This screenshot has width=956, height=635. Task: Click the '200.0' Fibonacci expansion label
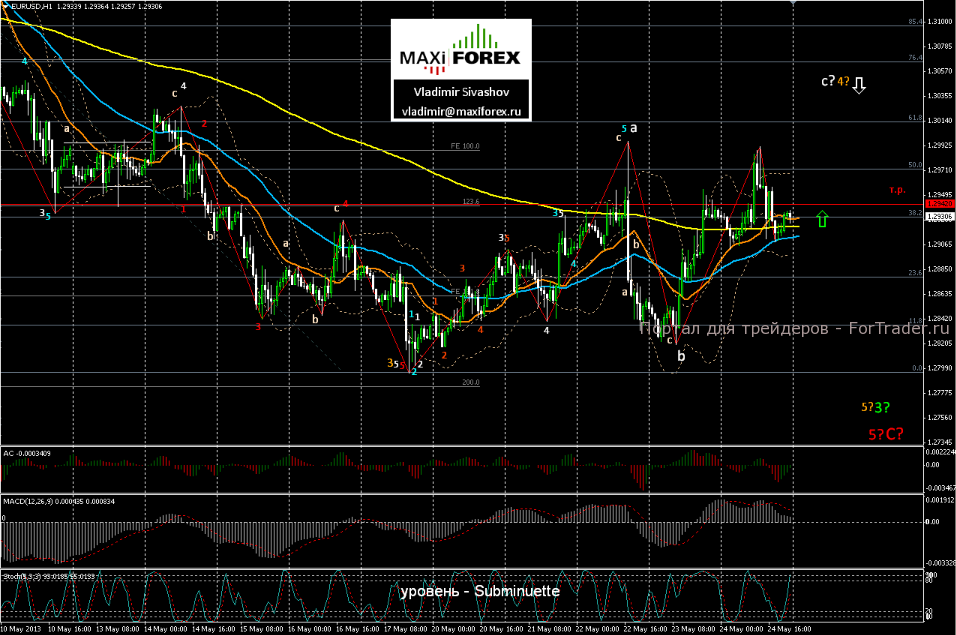pos(471,383)
